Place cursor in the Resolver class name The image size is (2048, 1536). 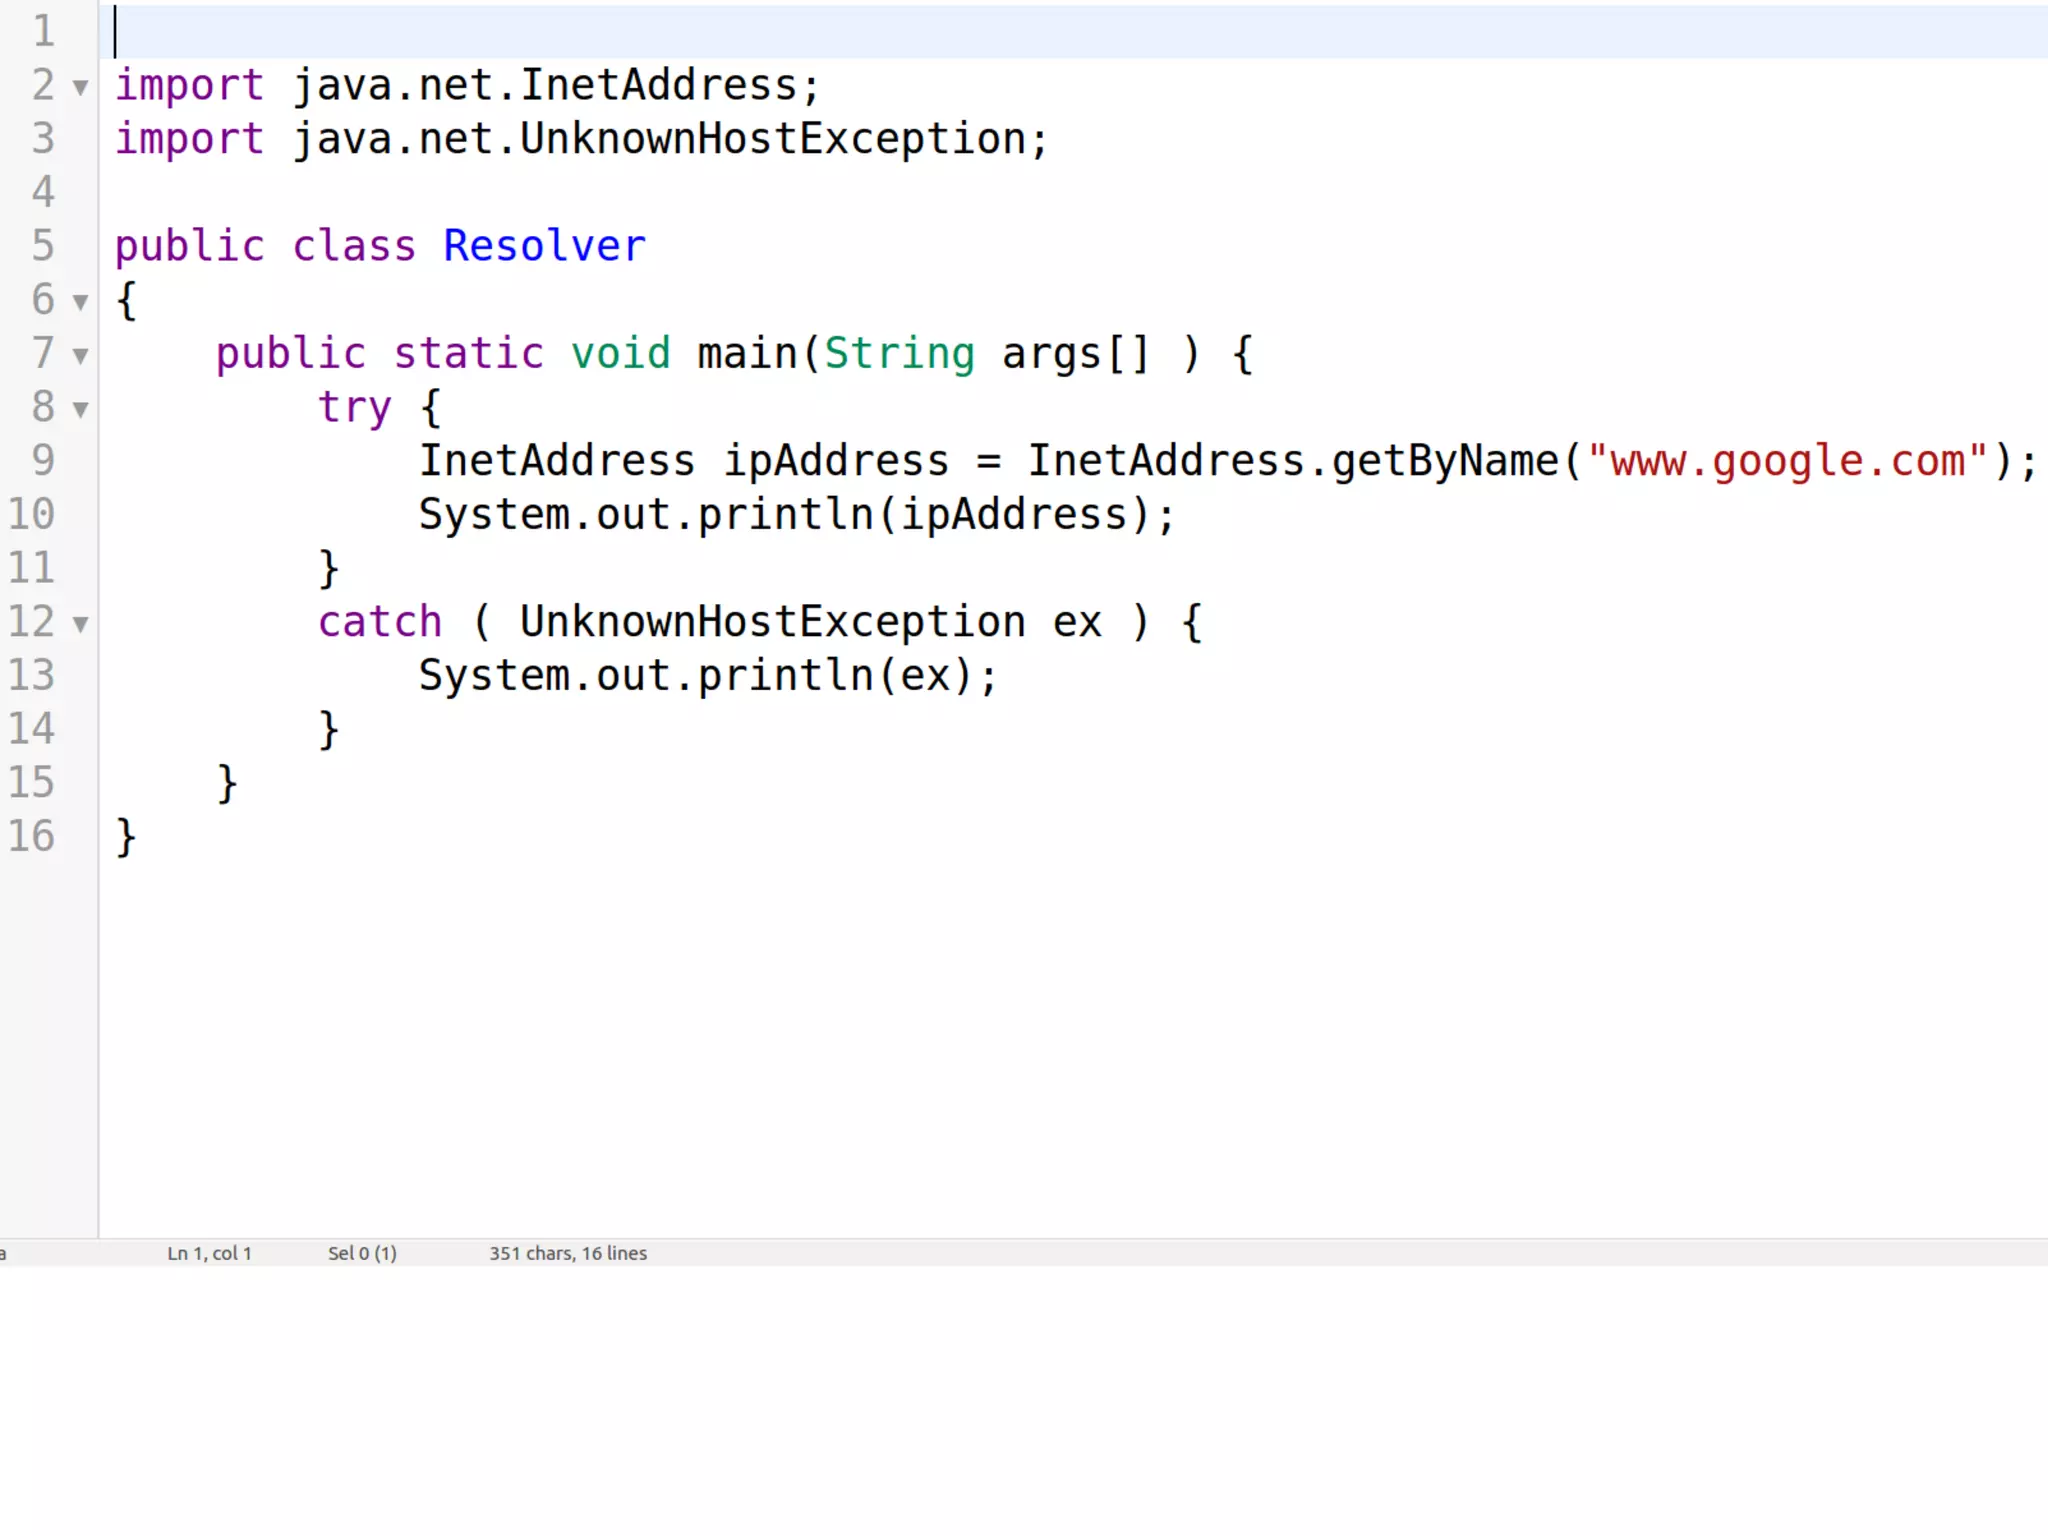pos(544,246)
